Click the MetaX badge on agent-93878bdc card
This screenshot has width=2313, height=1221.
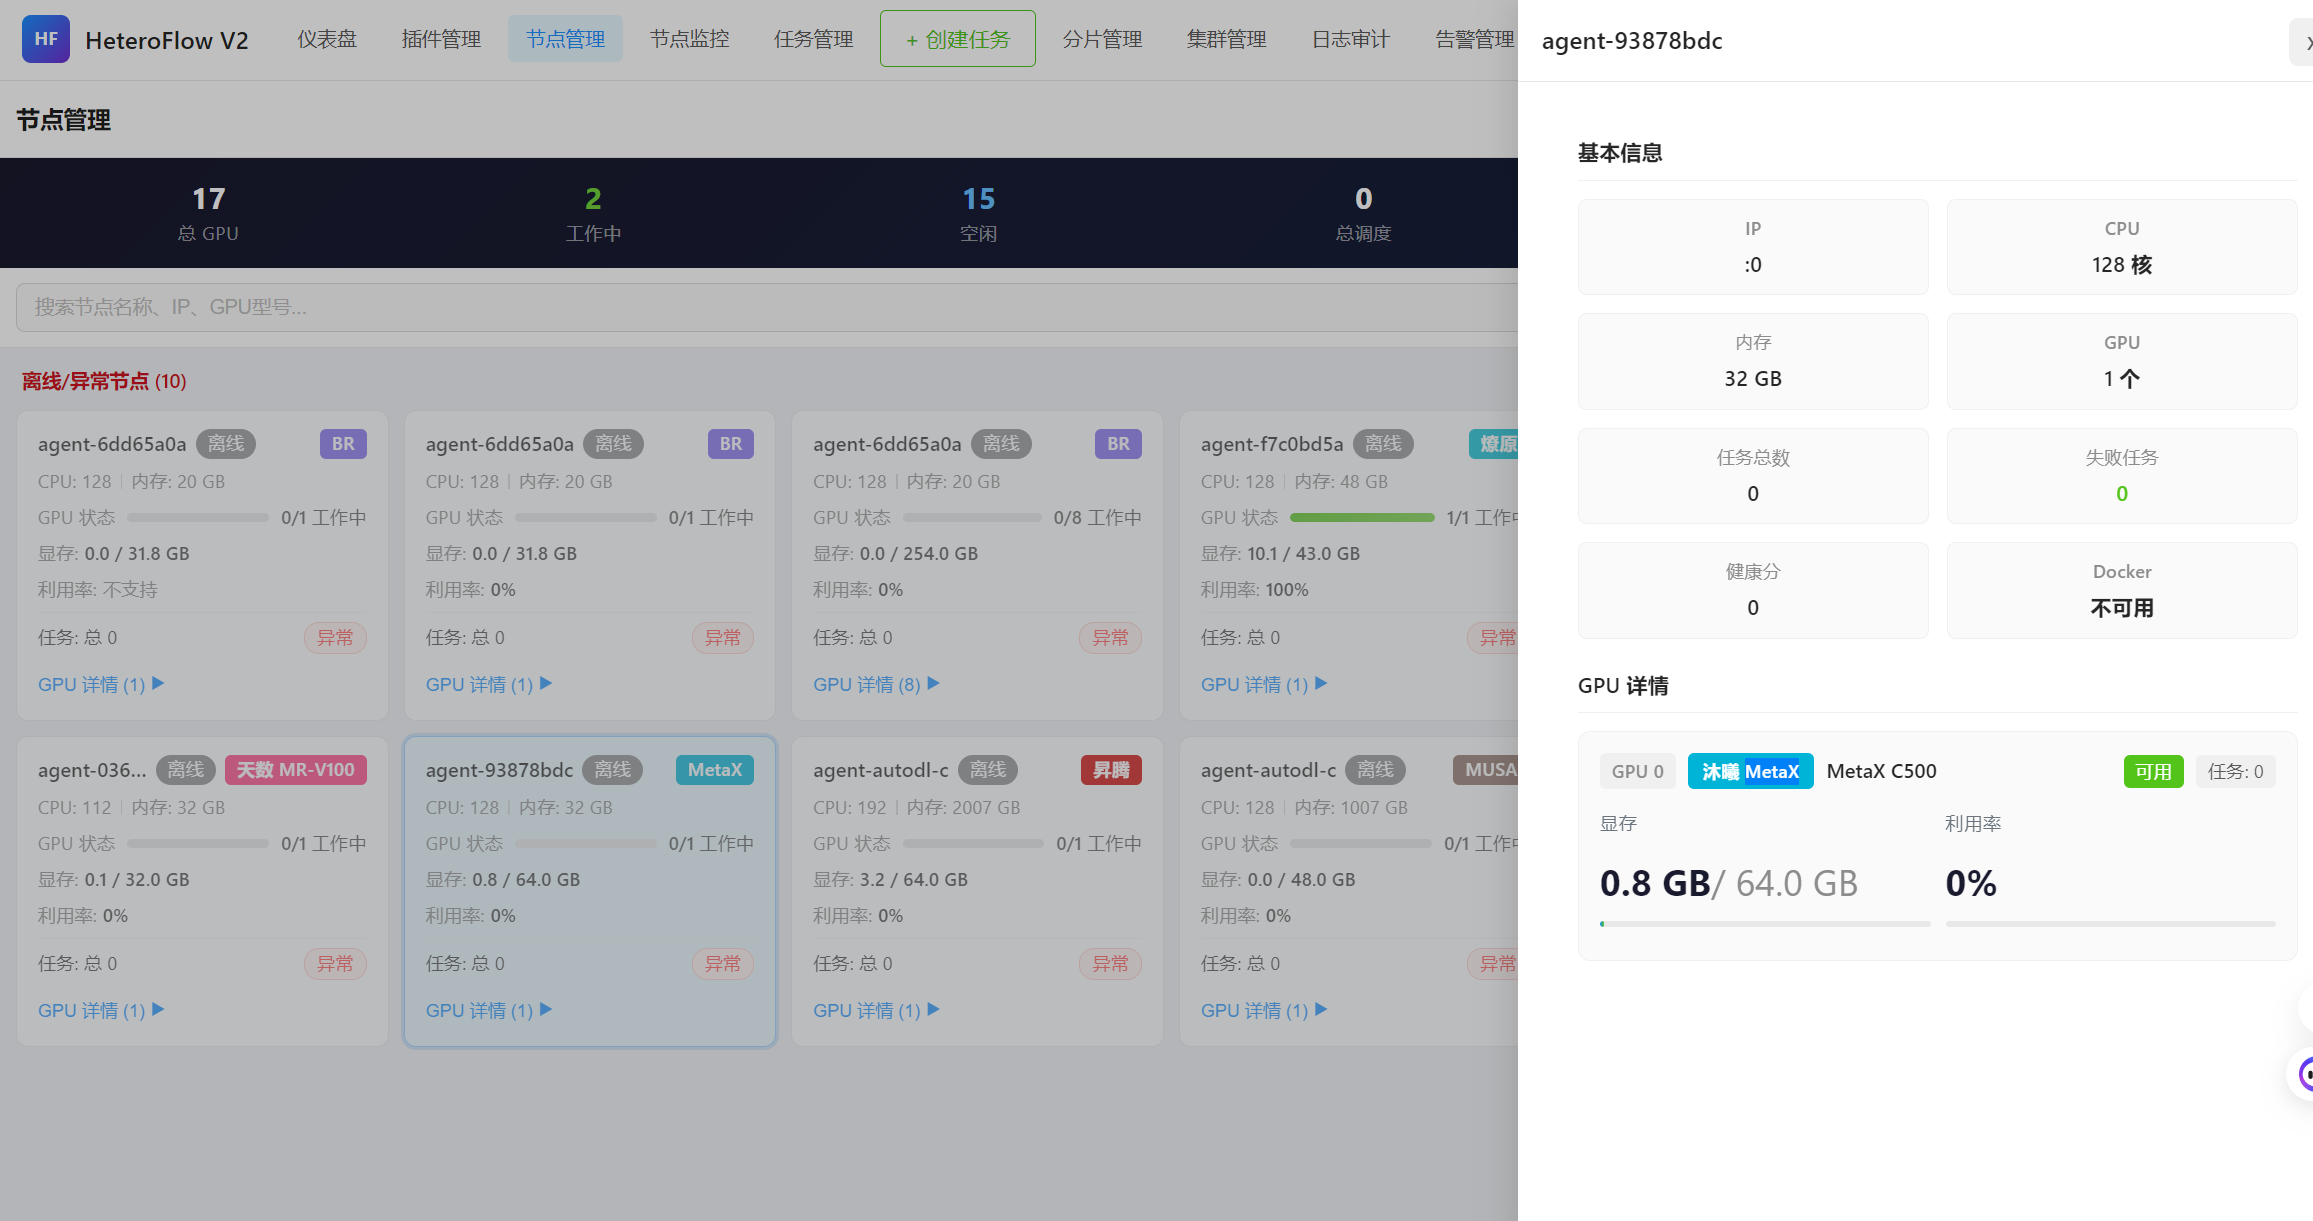(714, 770)
